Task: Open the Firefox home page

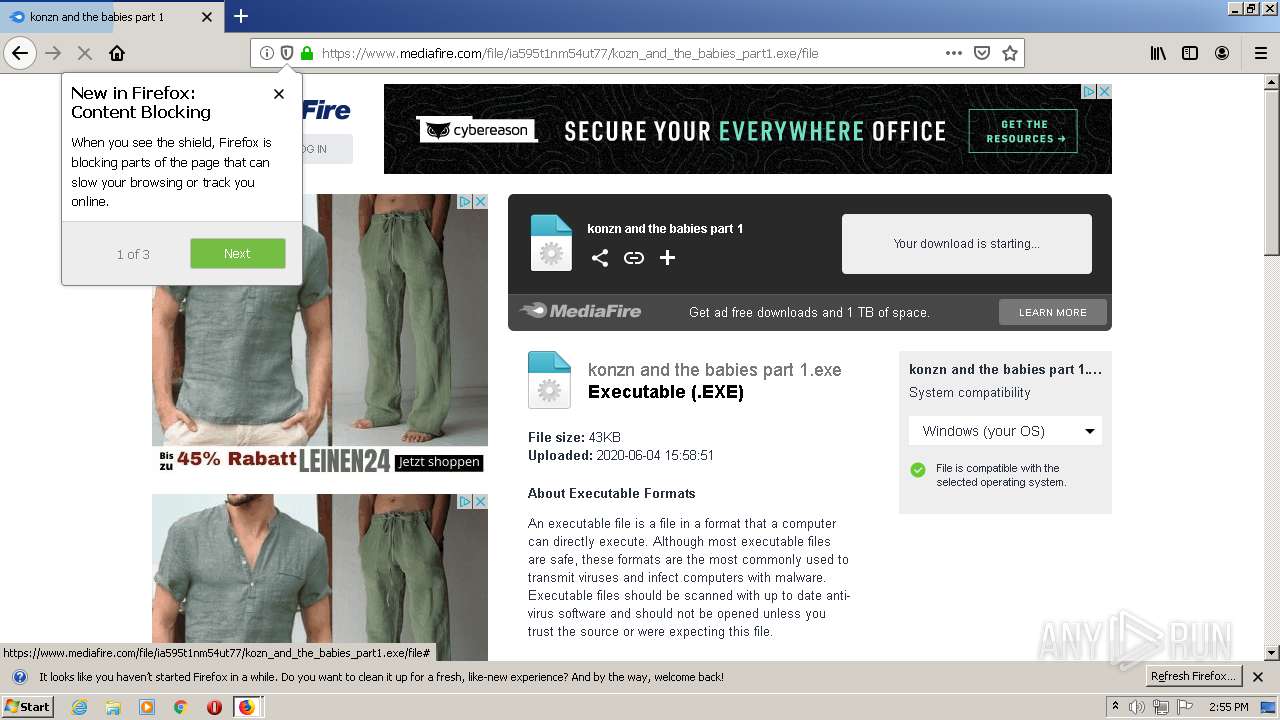Action: pyautogui.click(x=117, y=53)
